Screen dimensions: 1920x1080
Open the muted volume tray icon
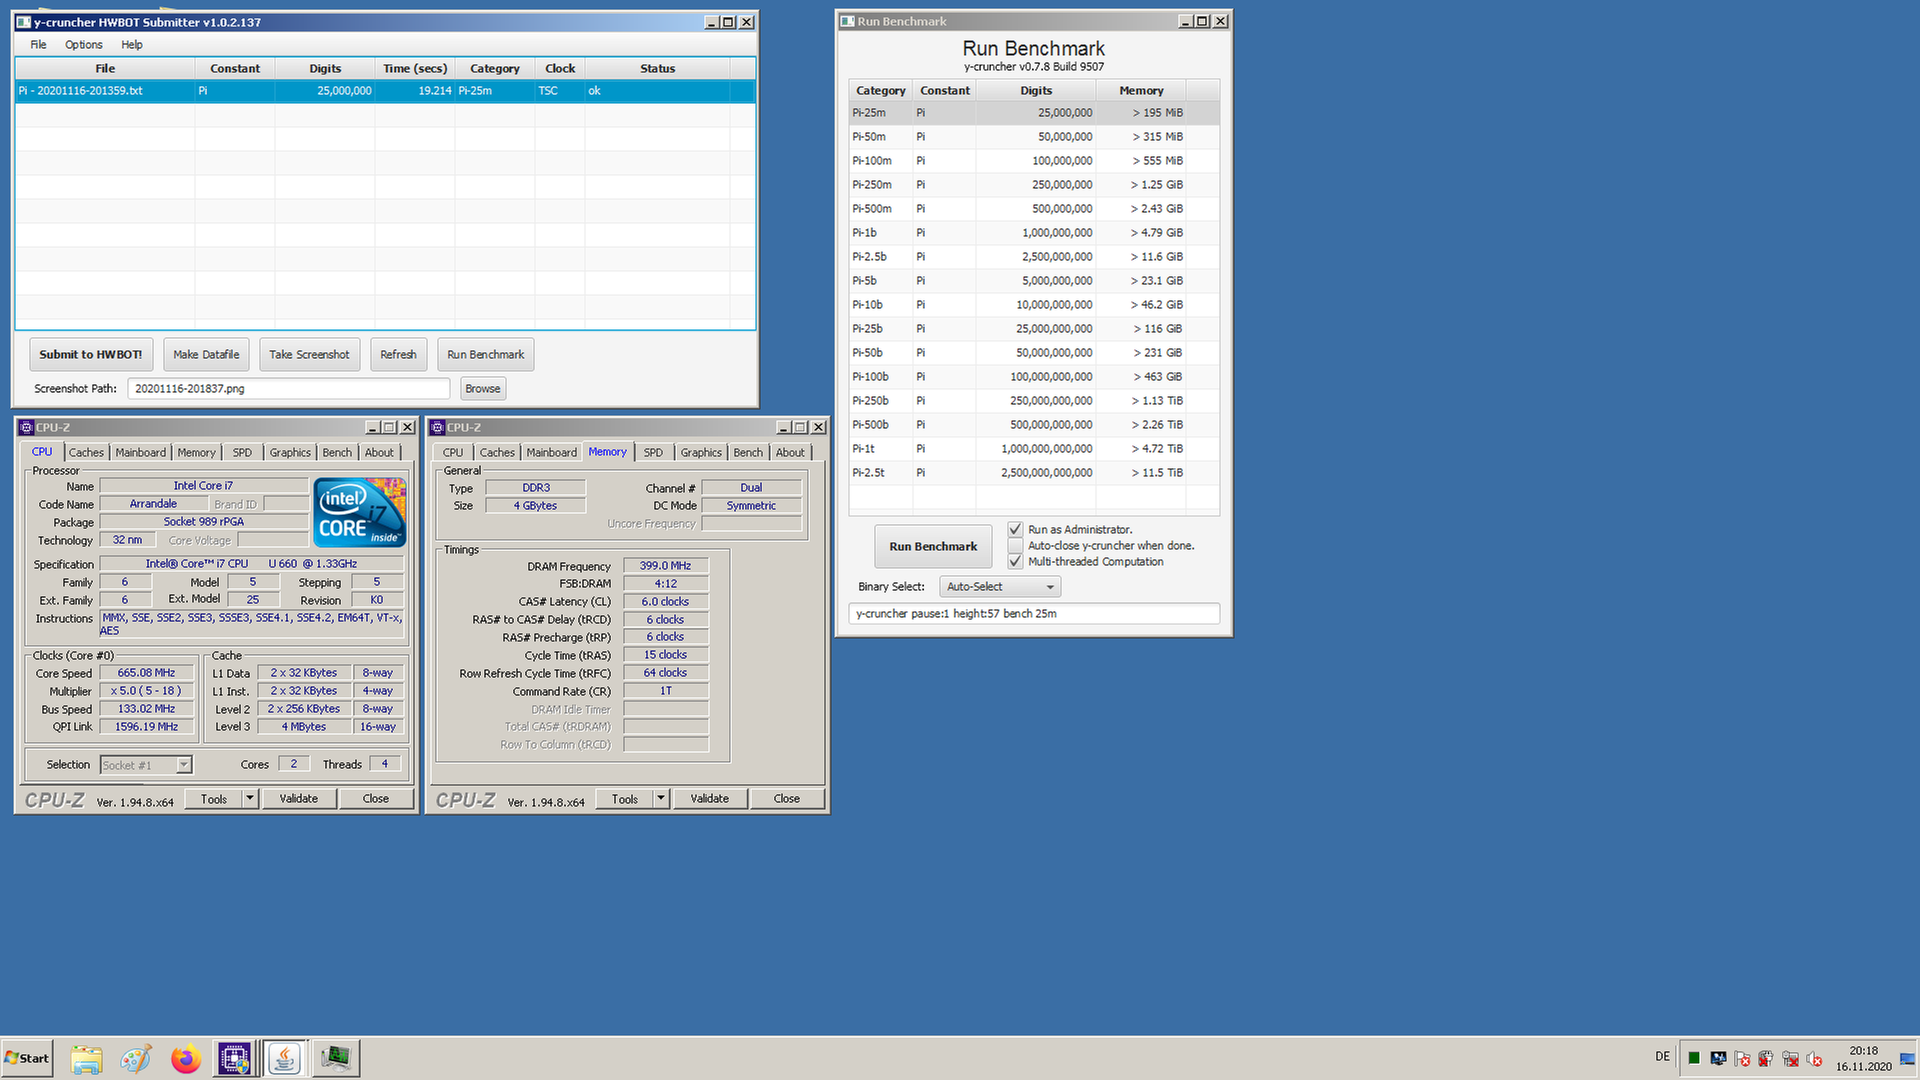(x=1814, y=1058)
